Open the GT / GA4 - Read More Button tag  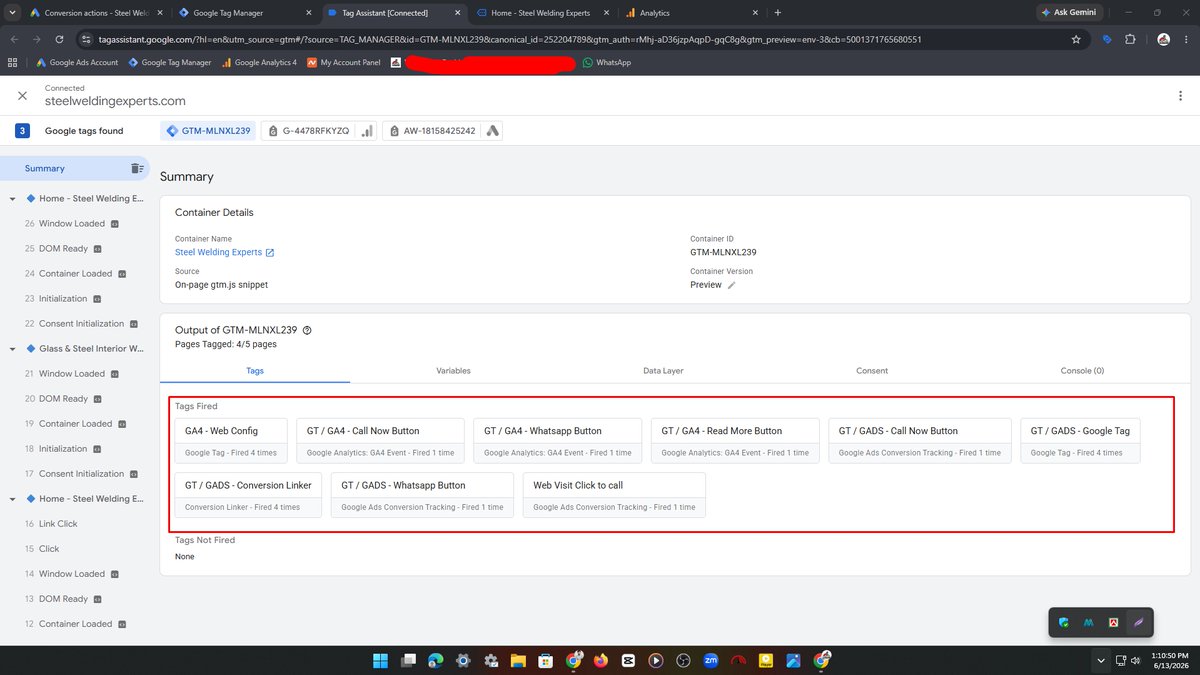tap(735, 441)
